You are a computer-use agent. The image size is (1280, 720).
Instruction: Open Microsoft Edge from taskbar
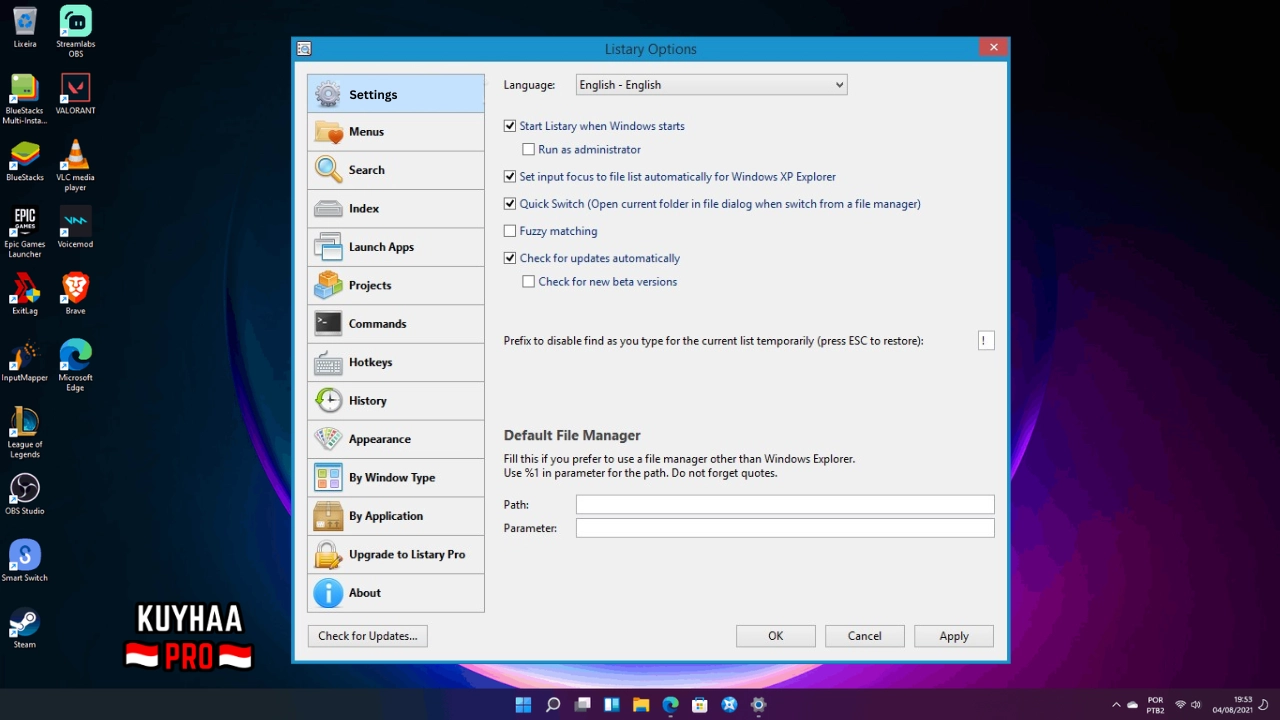pyautogui.click(x=671, y=705)
